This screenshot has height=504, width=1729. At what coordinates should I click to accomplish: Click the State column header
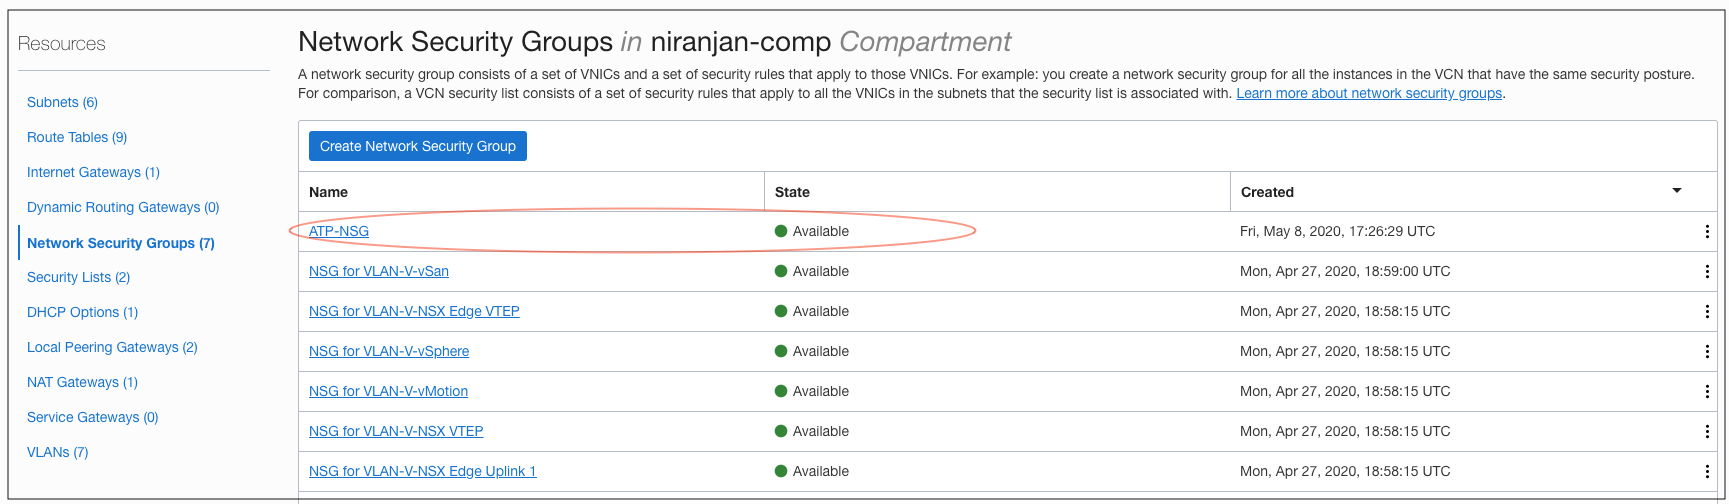pyautogui.click(x=792, y=192)
